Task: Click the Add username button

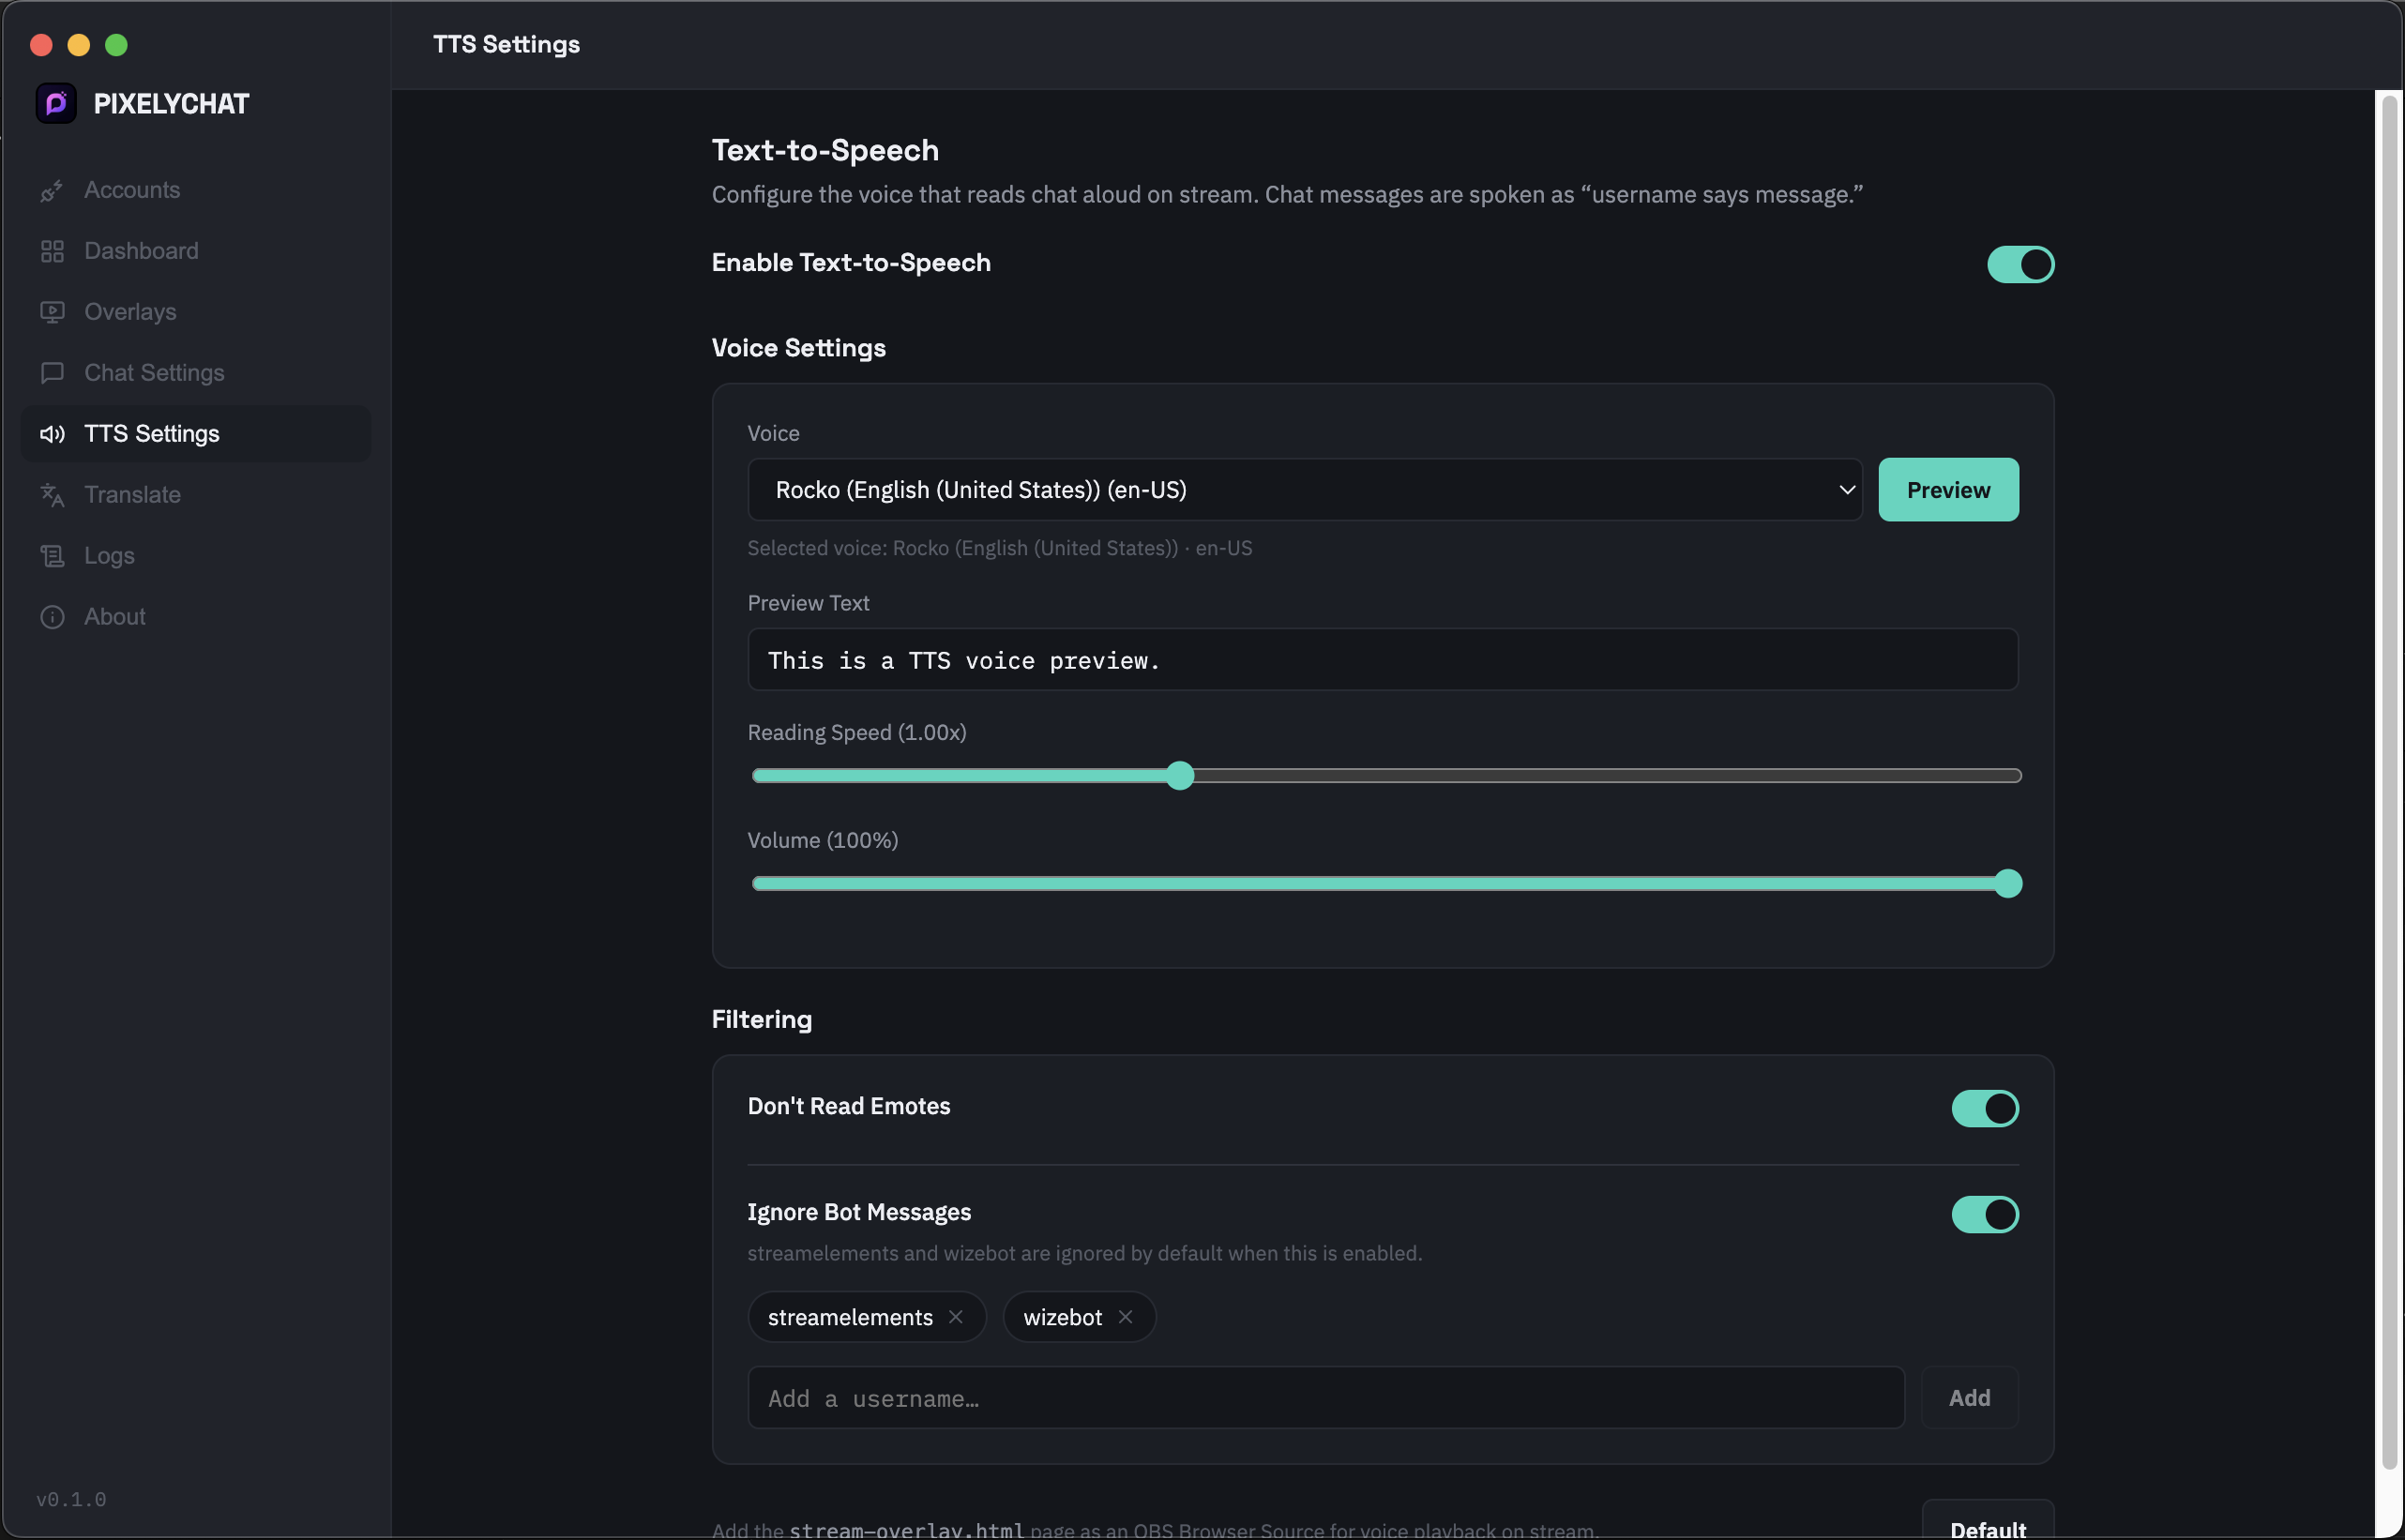Action: 1969,1398
